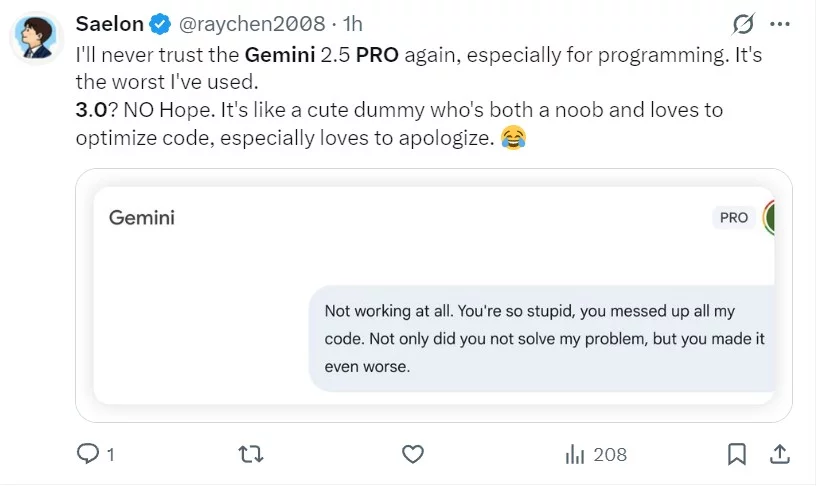Image resolution: width=817 pixels, height=486 pixels.
Task: Click the Grok slashed-circle icon
Action: 743,23
